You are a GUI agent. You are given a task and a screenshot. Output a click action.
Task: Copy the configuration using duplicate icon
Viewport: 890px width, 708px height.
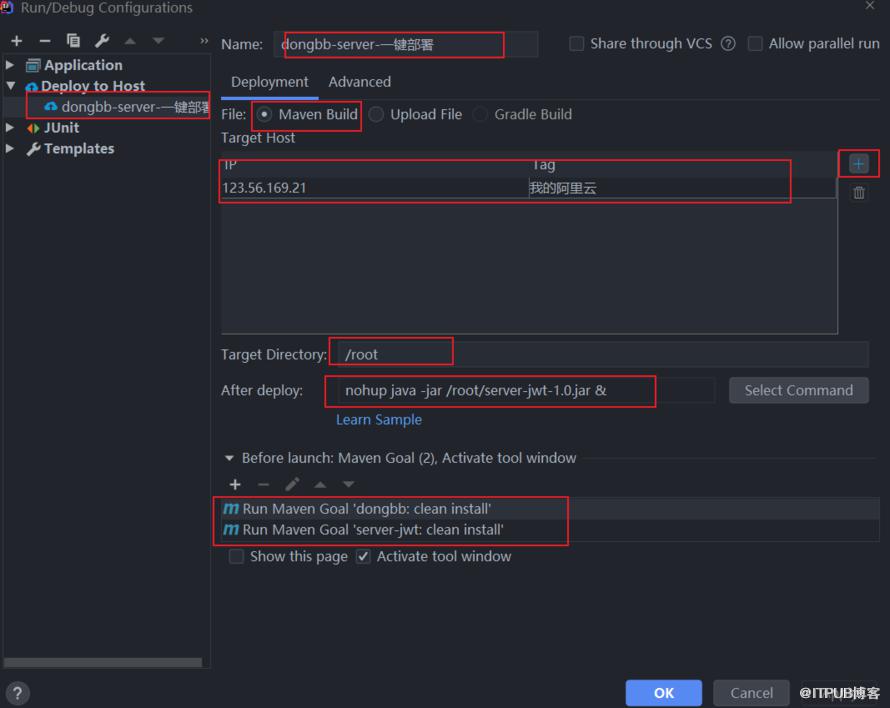coord(73,41)
